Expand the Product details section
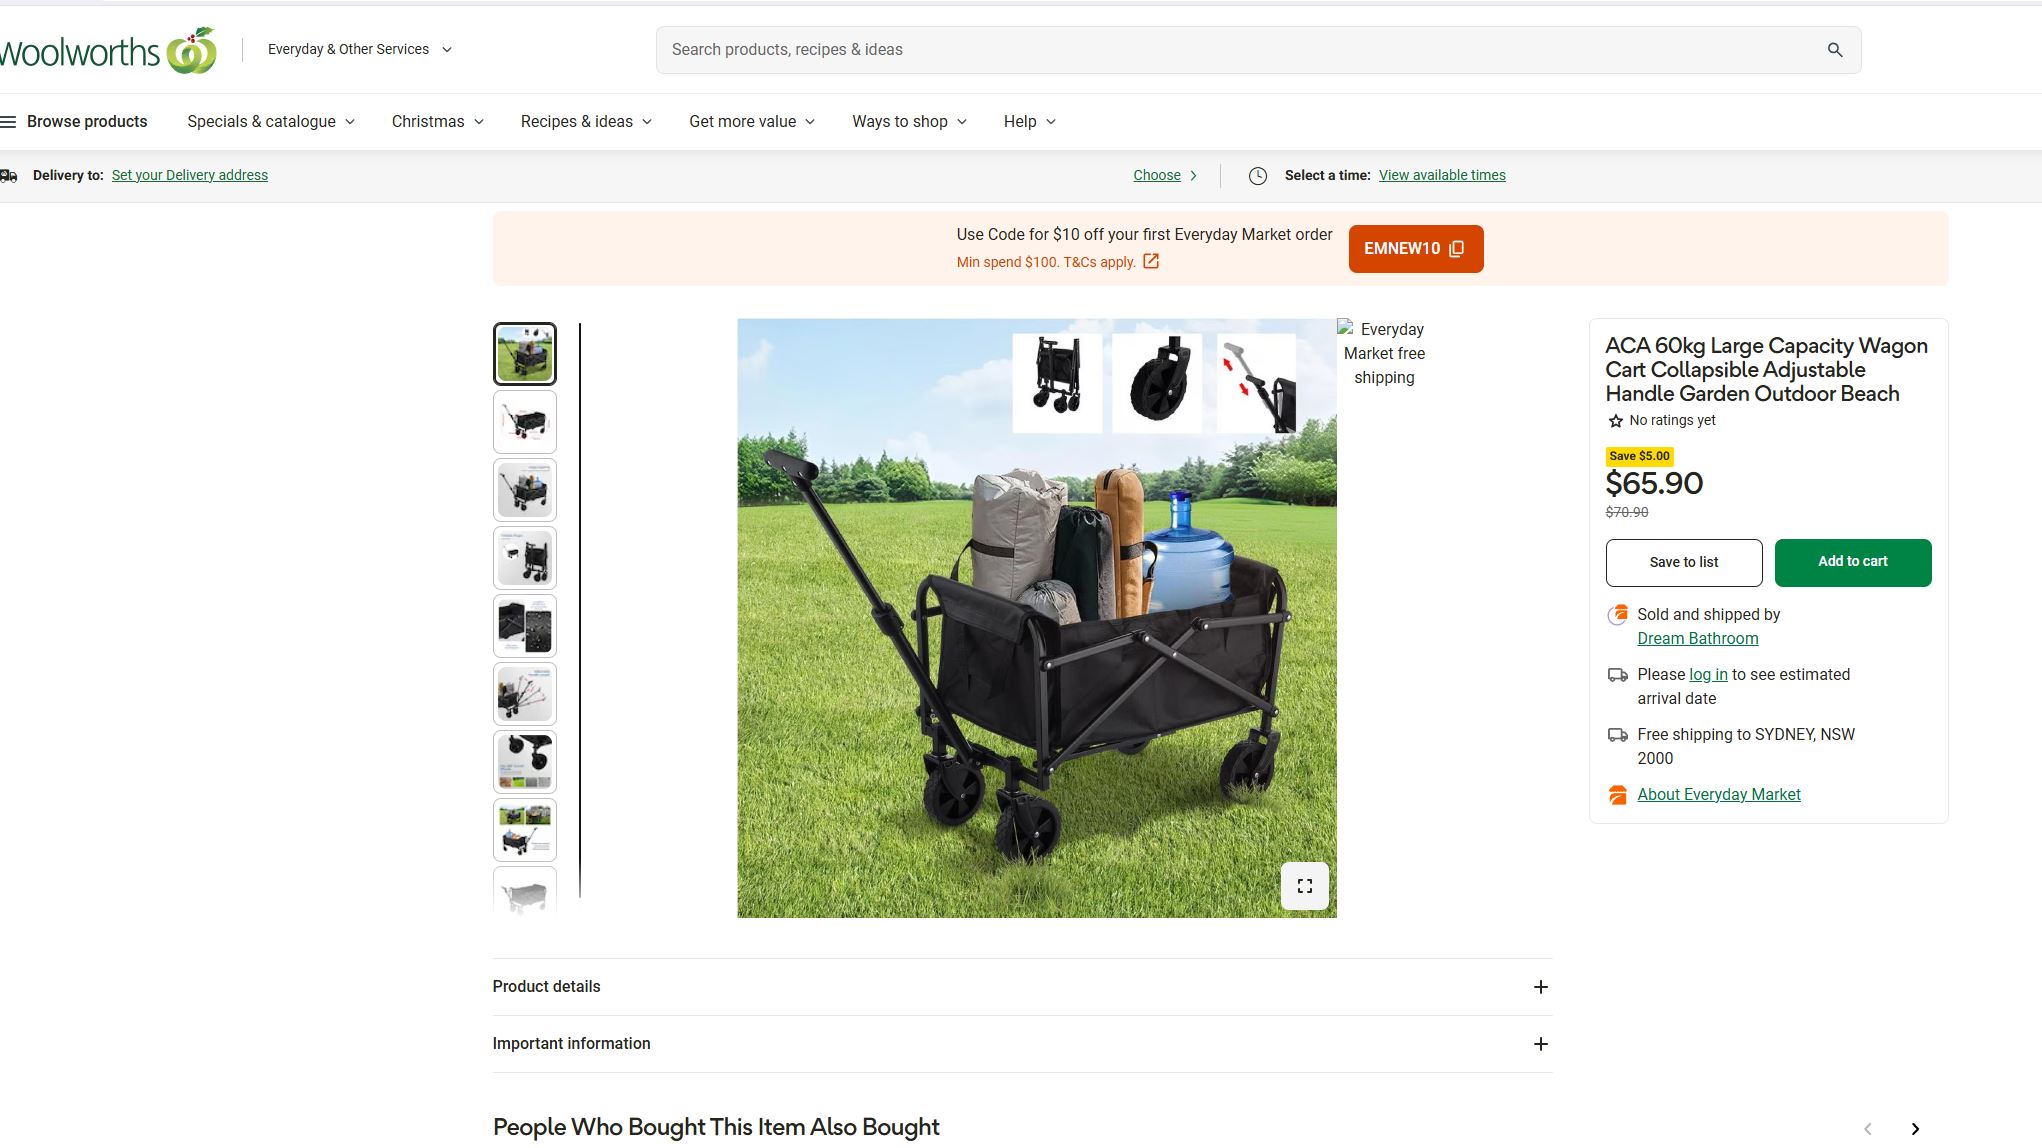 coord(1022,987)
